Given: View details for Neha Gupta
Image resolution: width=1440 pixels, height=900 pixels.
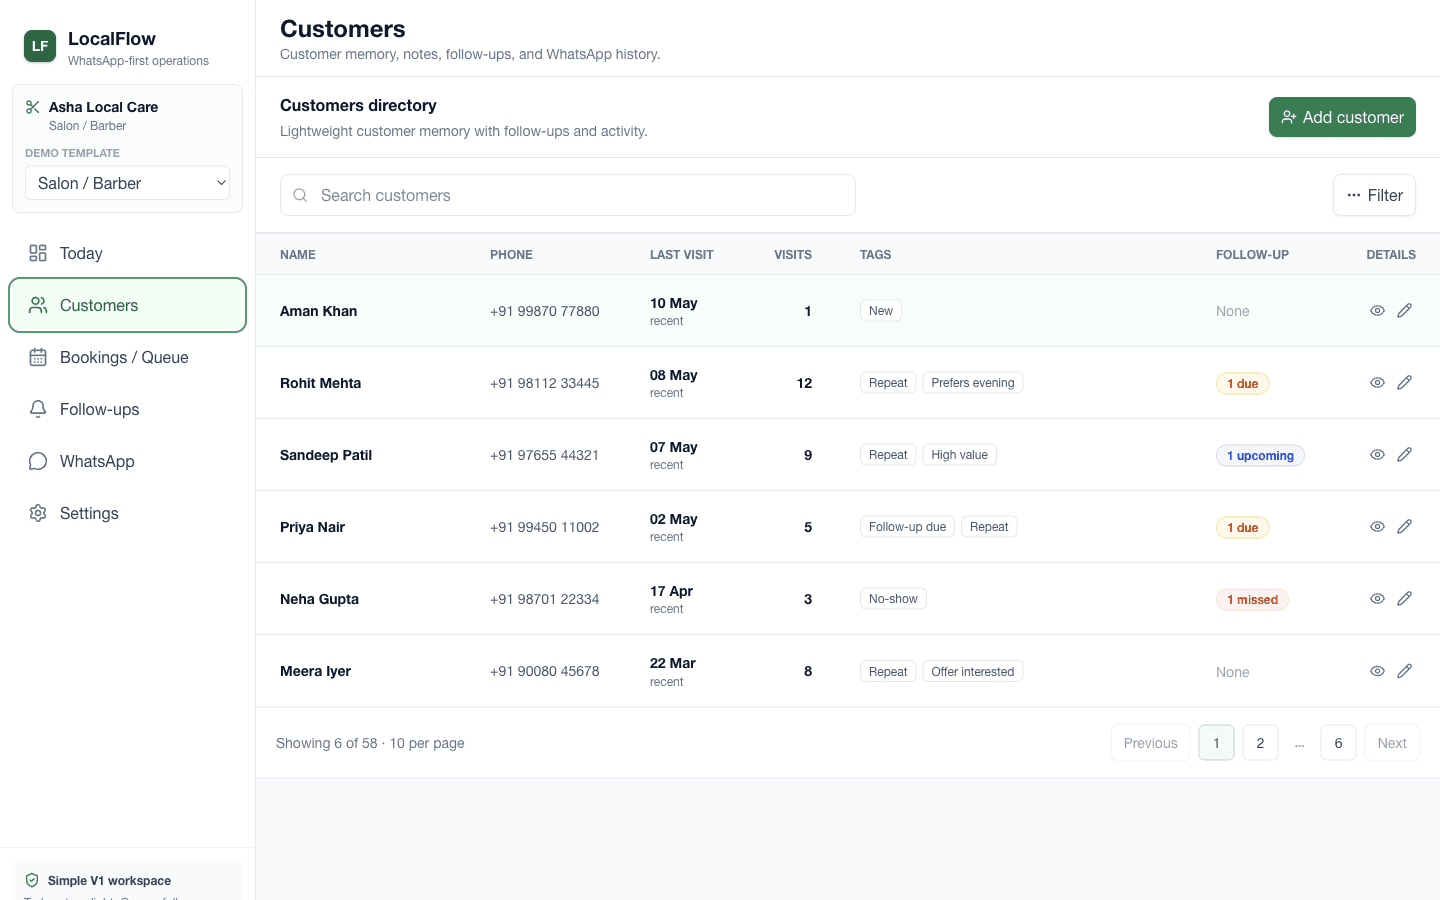Looking at the screenshot, I should click(1377, 599).
